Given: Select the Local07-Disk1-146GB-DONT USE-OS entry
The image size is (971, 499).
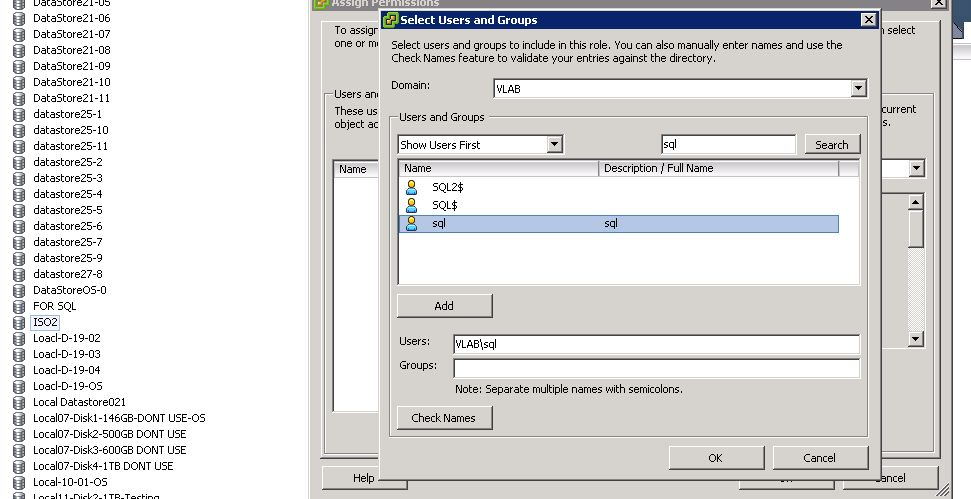Looking at the screenshot, I should pos(119,419).
